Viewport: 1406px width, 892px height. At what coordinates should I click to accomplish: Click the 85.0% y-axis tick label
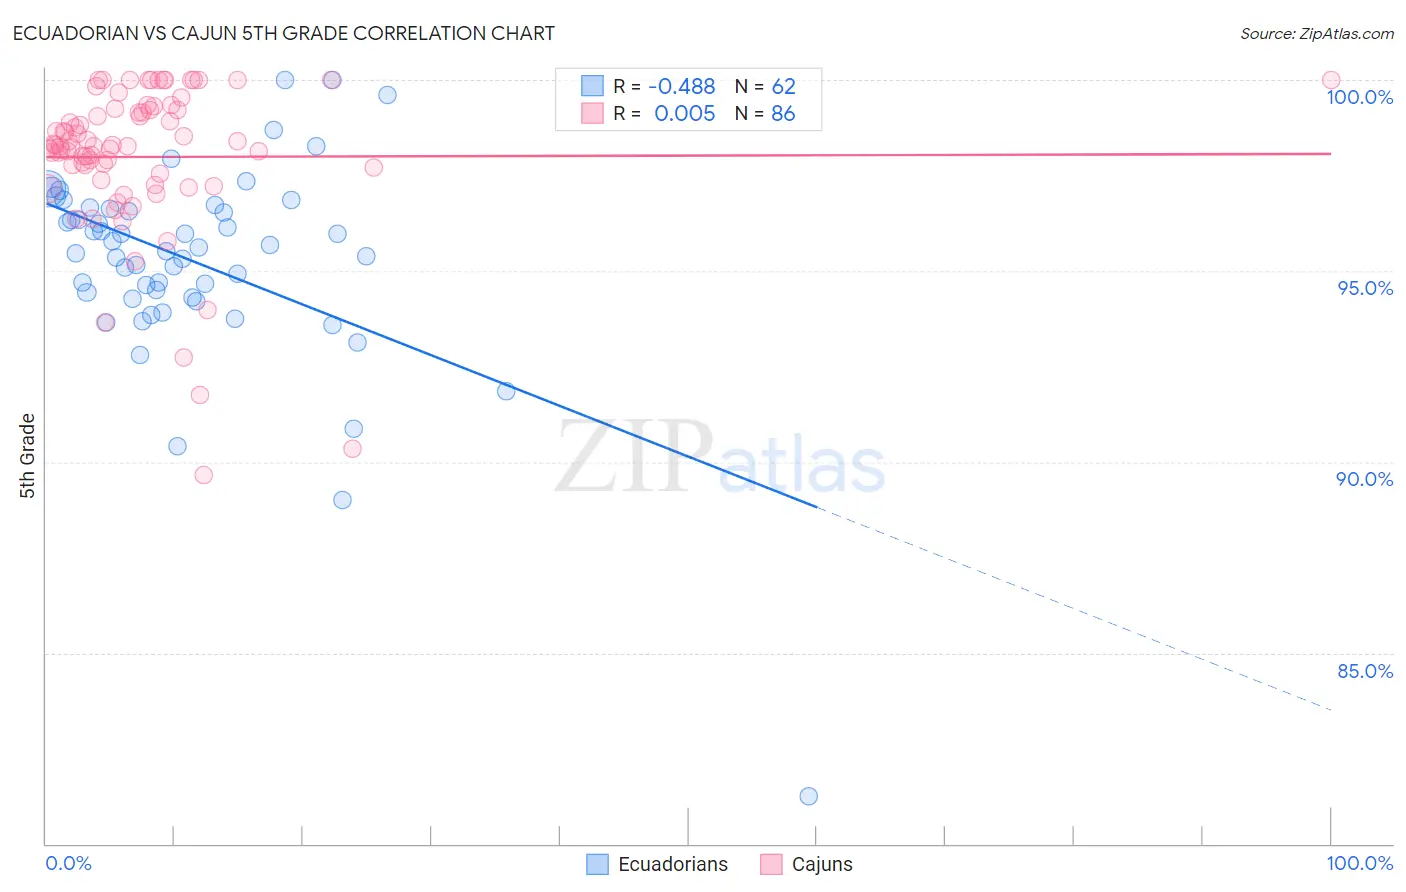point(1365,671)
